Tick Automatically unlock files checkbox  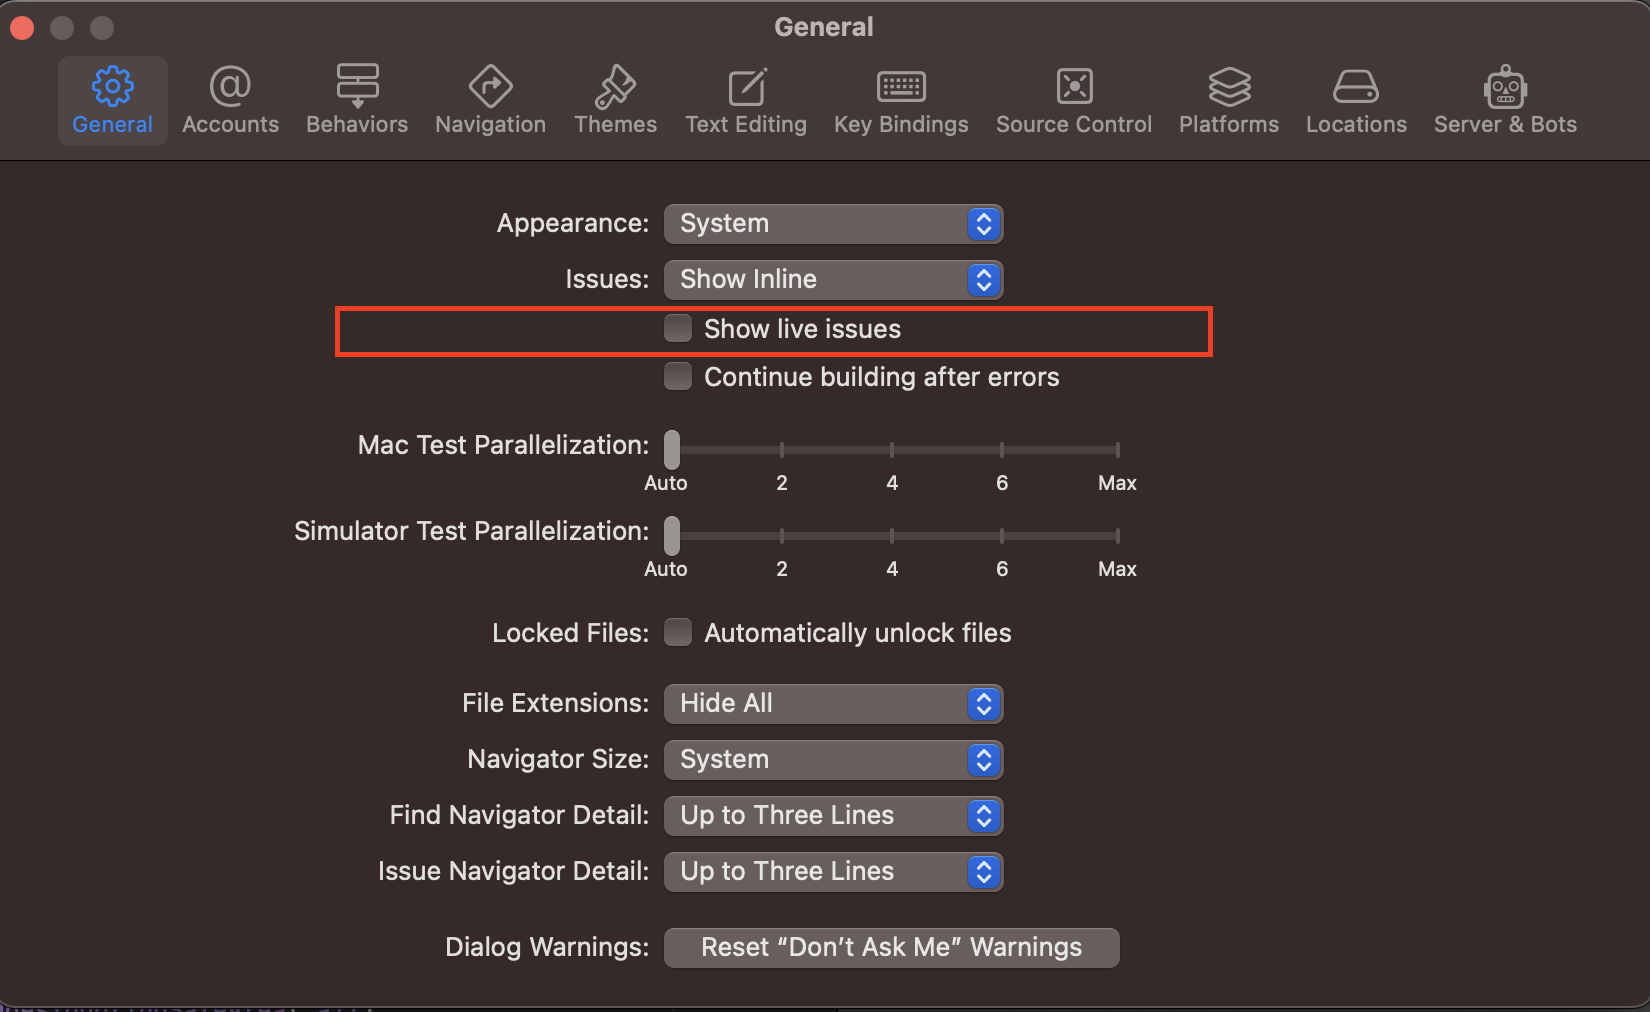coord(678,632)
